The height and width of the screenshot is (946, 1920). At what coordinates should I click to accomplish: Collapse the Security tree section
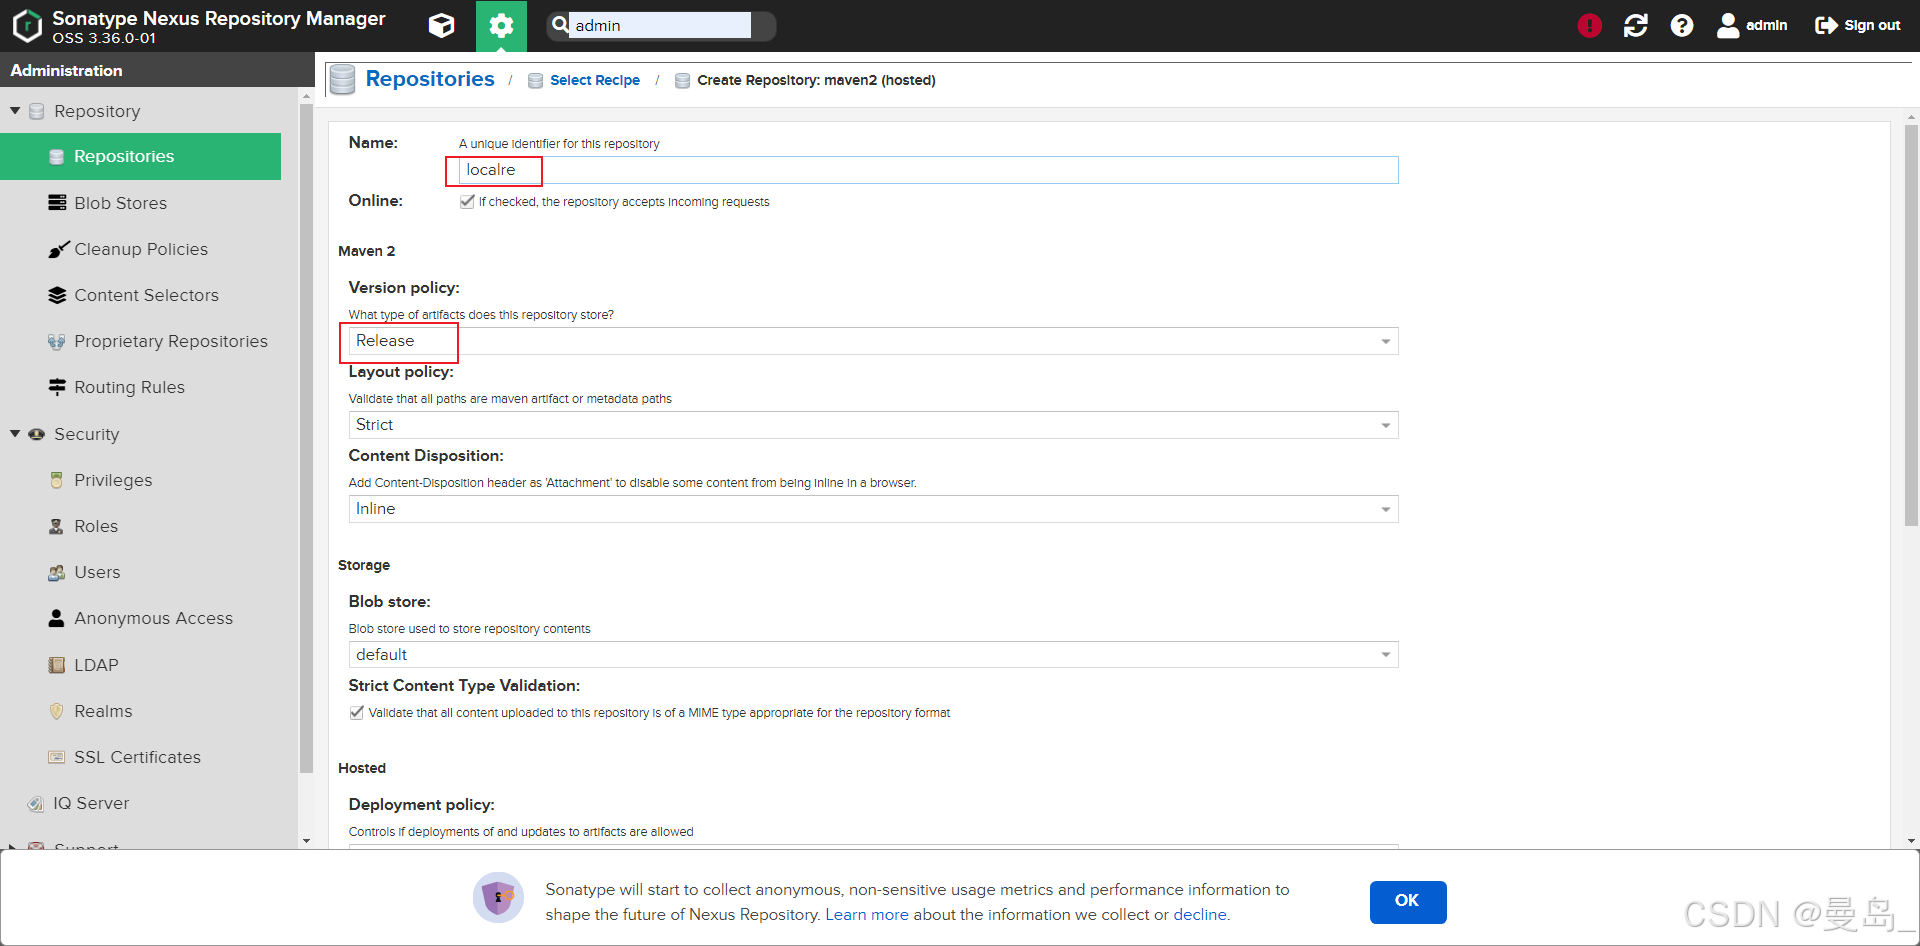(15, 434)
